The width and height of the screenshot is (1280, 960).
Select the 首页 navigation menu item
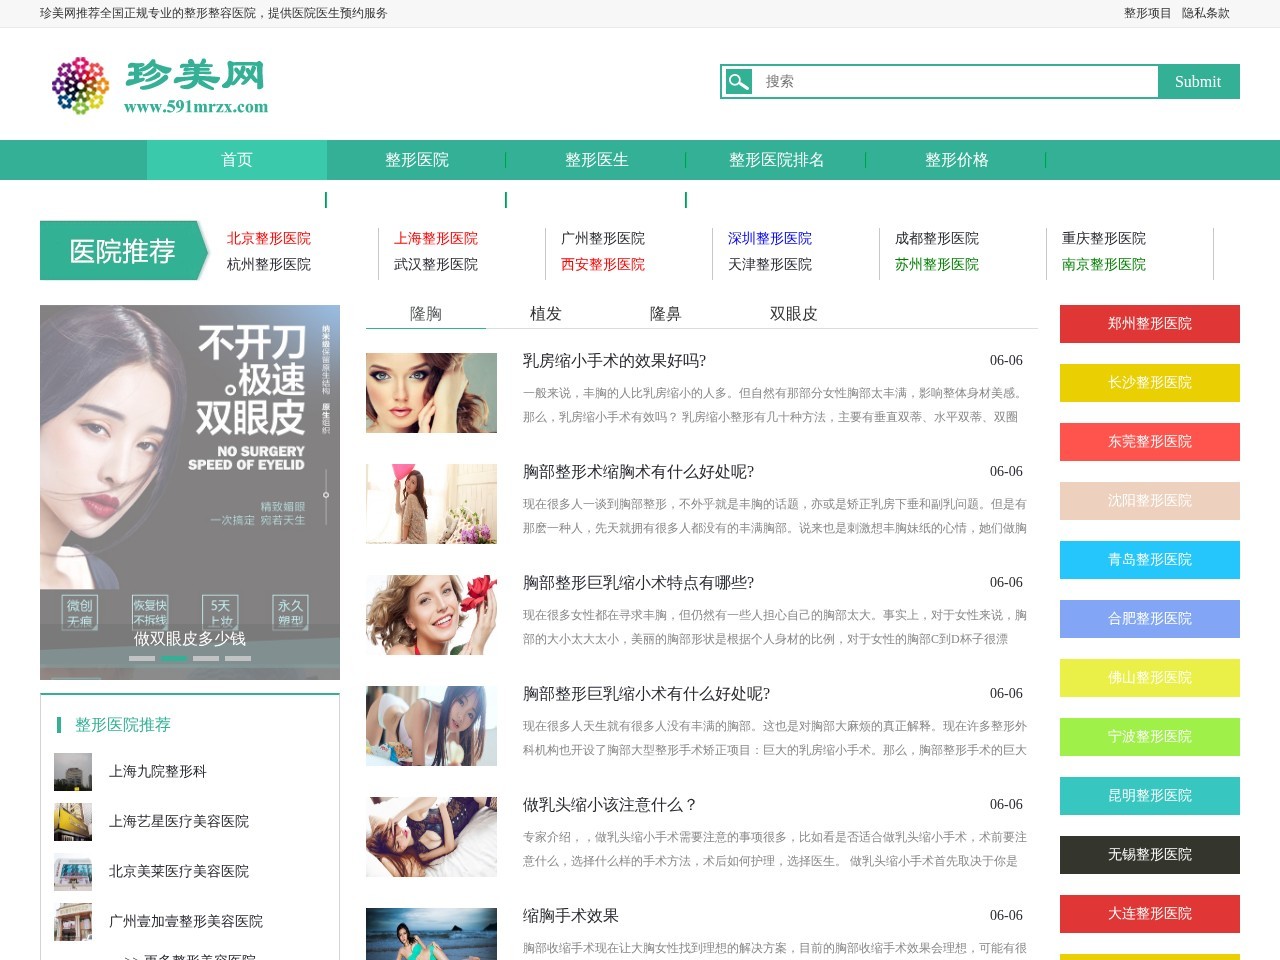(236, 159)
